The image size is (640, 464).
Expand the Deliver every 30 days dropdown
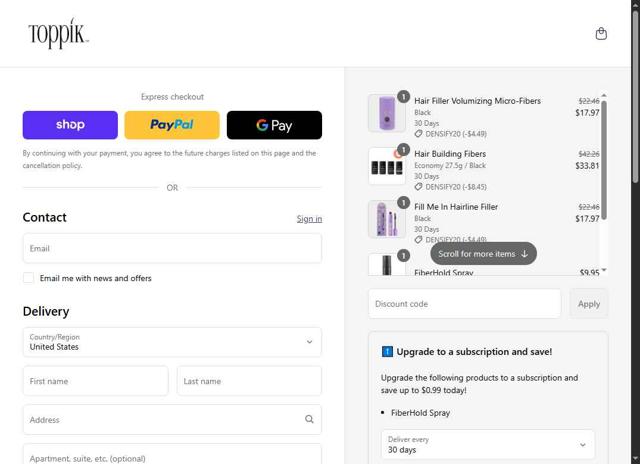[488, 444]
